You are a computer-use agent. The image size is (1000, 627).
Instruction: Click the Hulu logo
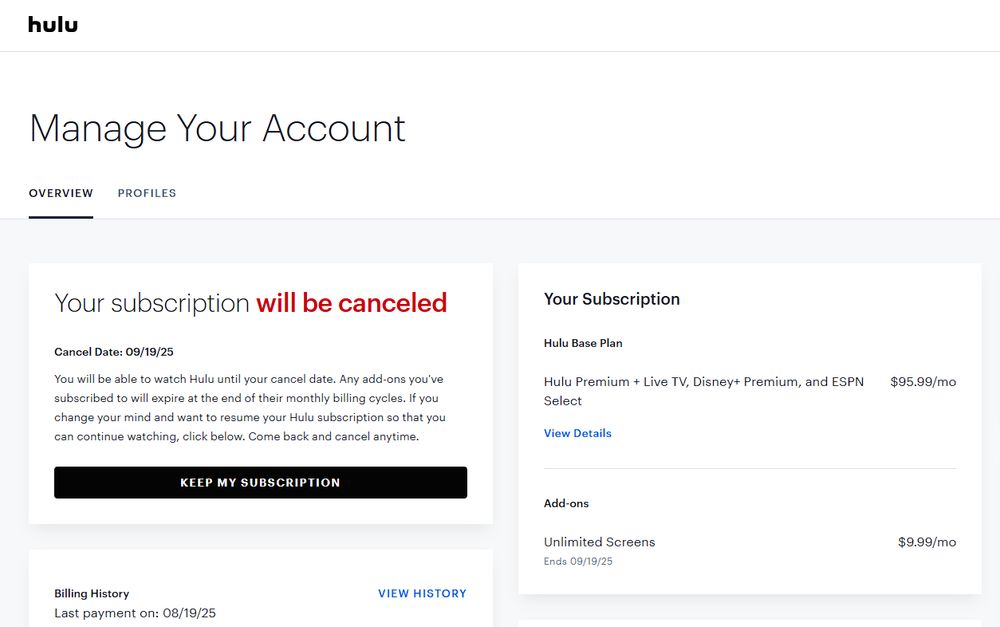[53, 24]
